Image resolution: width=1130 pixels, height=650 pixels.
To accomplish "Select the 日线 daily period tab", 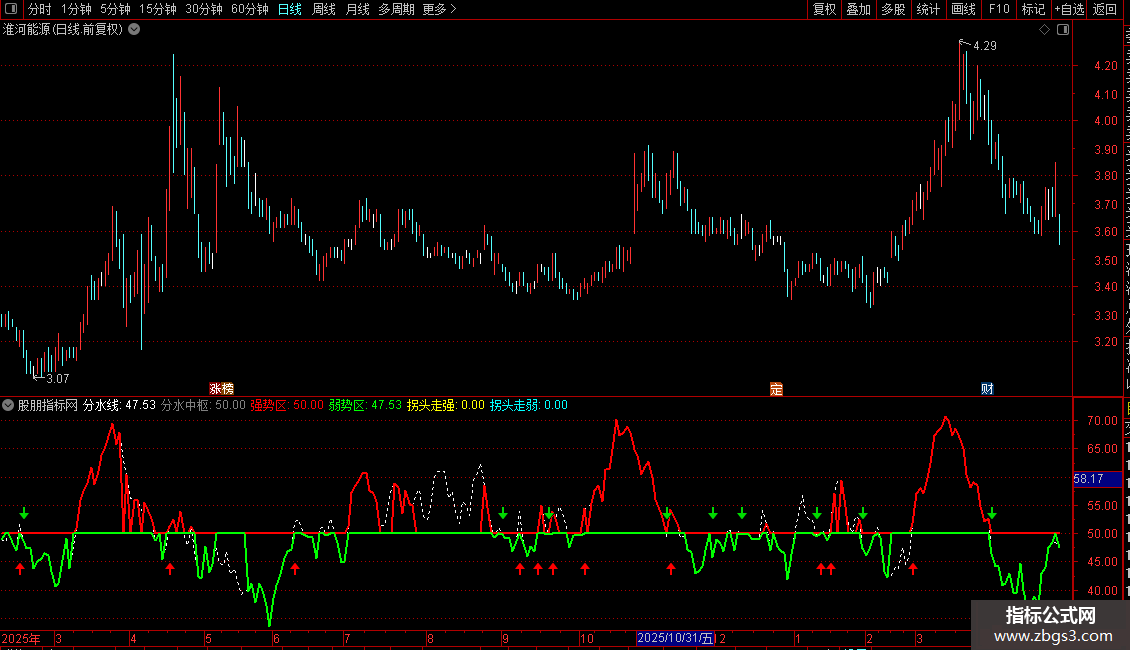I will 290,9.
